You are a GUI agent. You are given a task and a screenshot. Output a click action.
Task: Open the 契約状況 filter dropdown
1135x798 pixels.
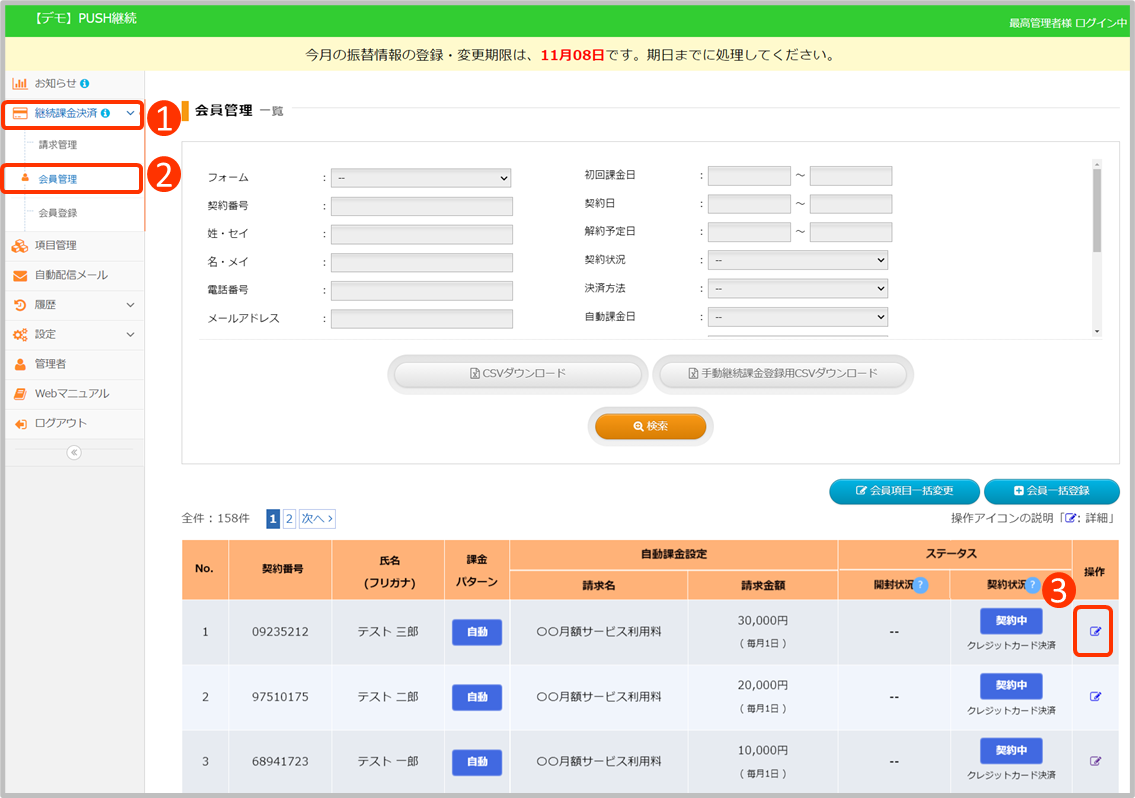click(797, 260)
